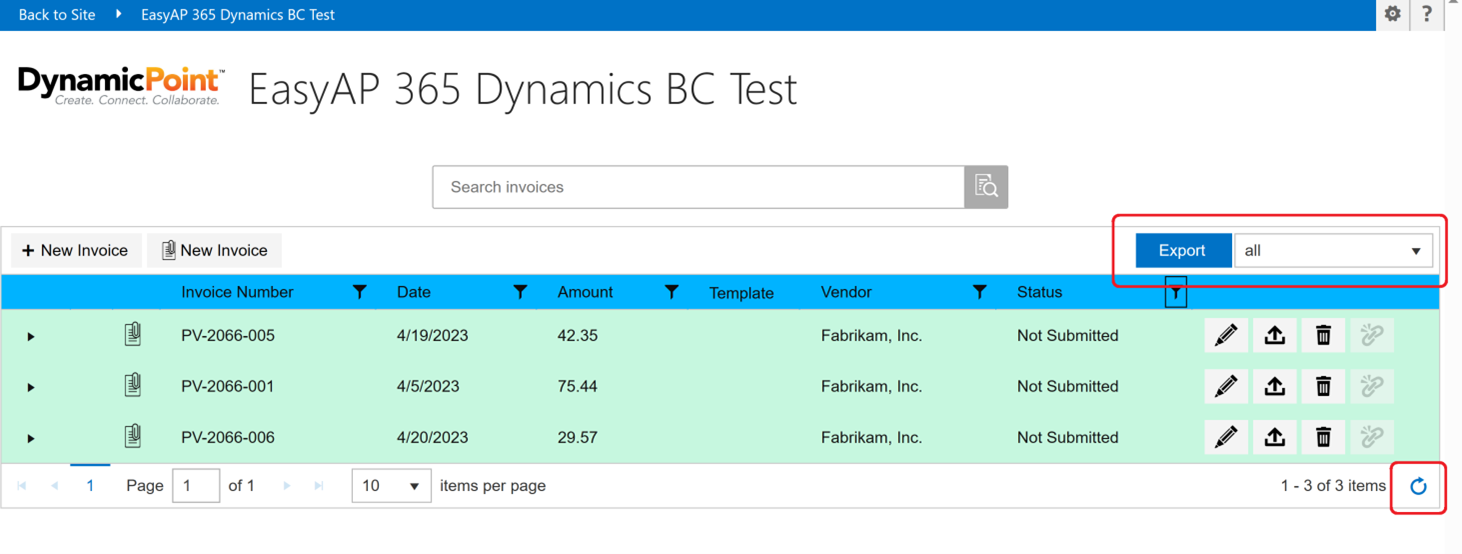This screenshot has height=554, width=1462.
Task: Click the refresh icon below the grid
Action: pyautogui.click(x=1418, y=487)
